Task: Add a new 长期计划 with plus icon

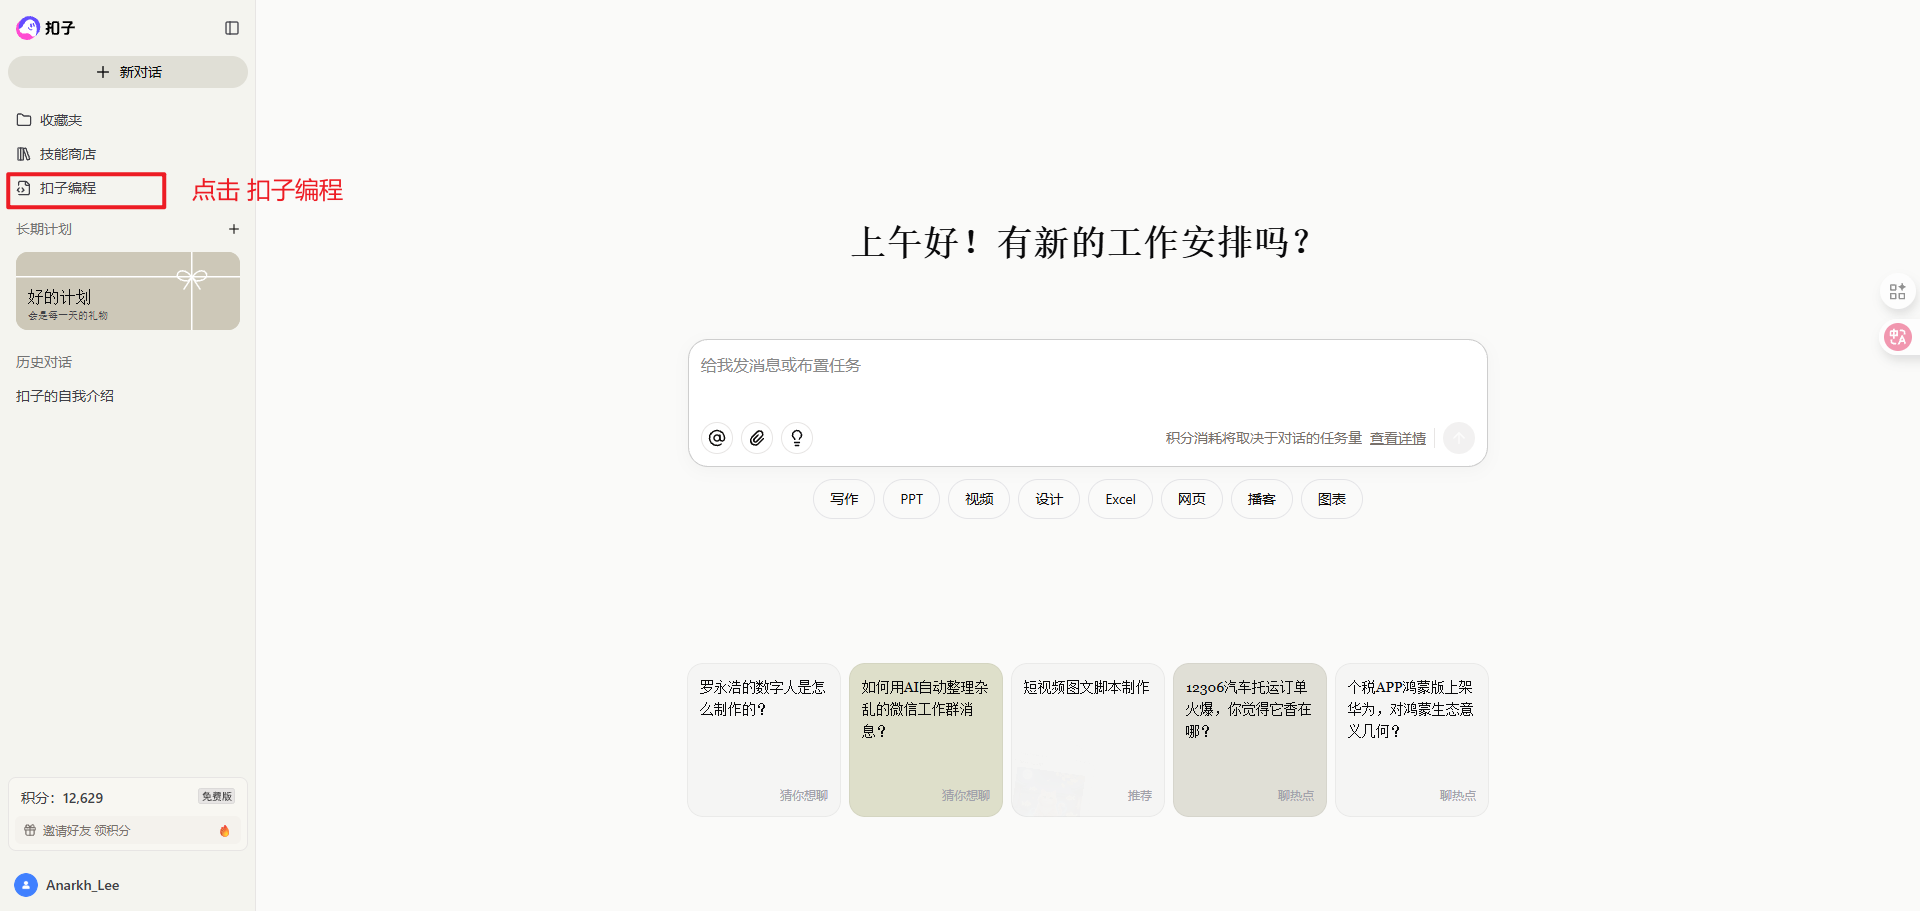Action: click(x=234, y=229)
